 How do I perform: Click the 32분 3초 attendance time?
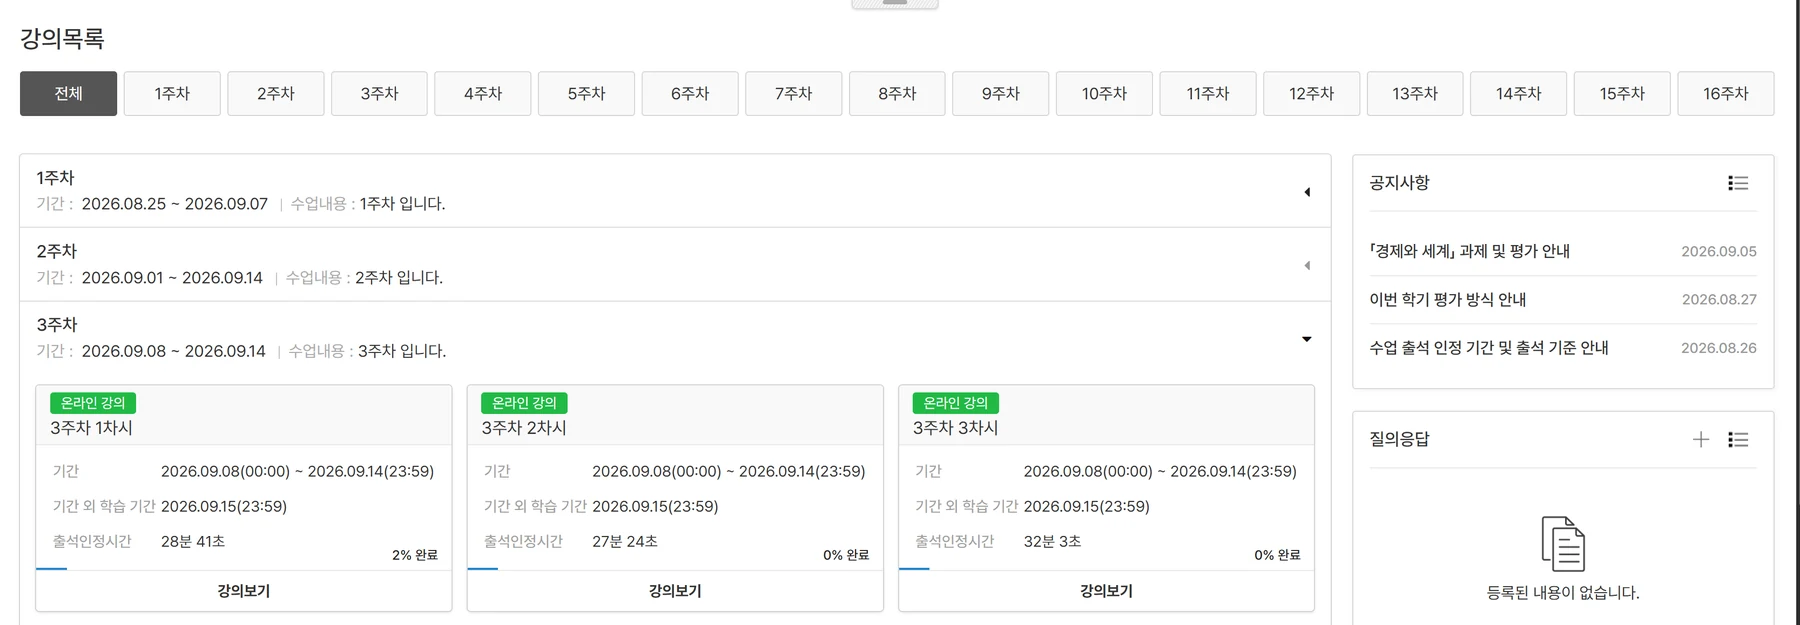(1052, 541)
